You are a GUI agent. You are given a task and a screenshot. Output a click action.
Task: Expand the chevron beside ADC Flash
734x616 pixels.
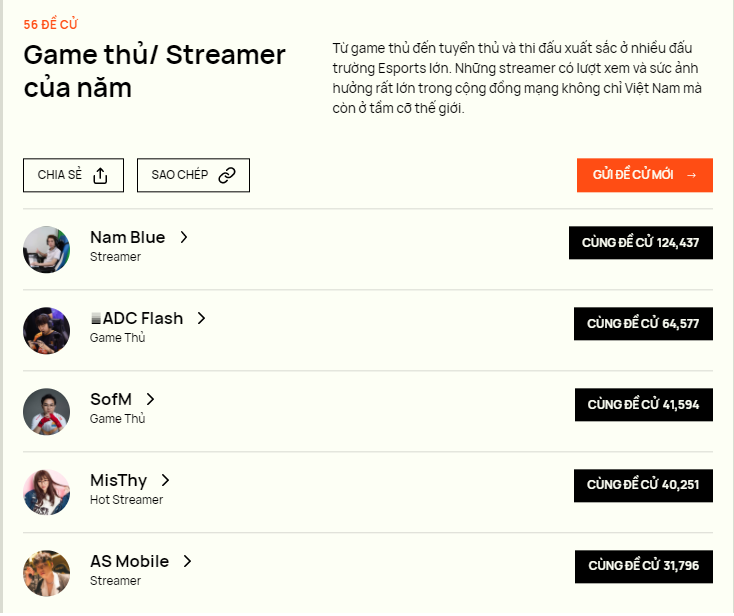[x=201, y=318]
